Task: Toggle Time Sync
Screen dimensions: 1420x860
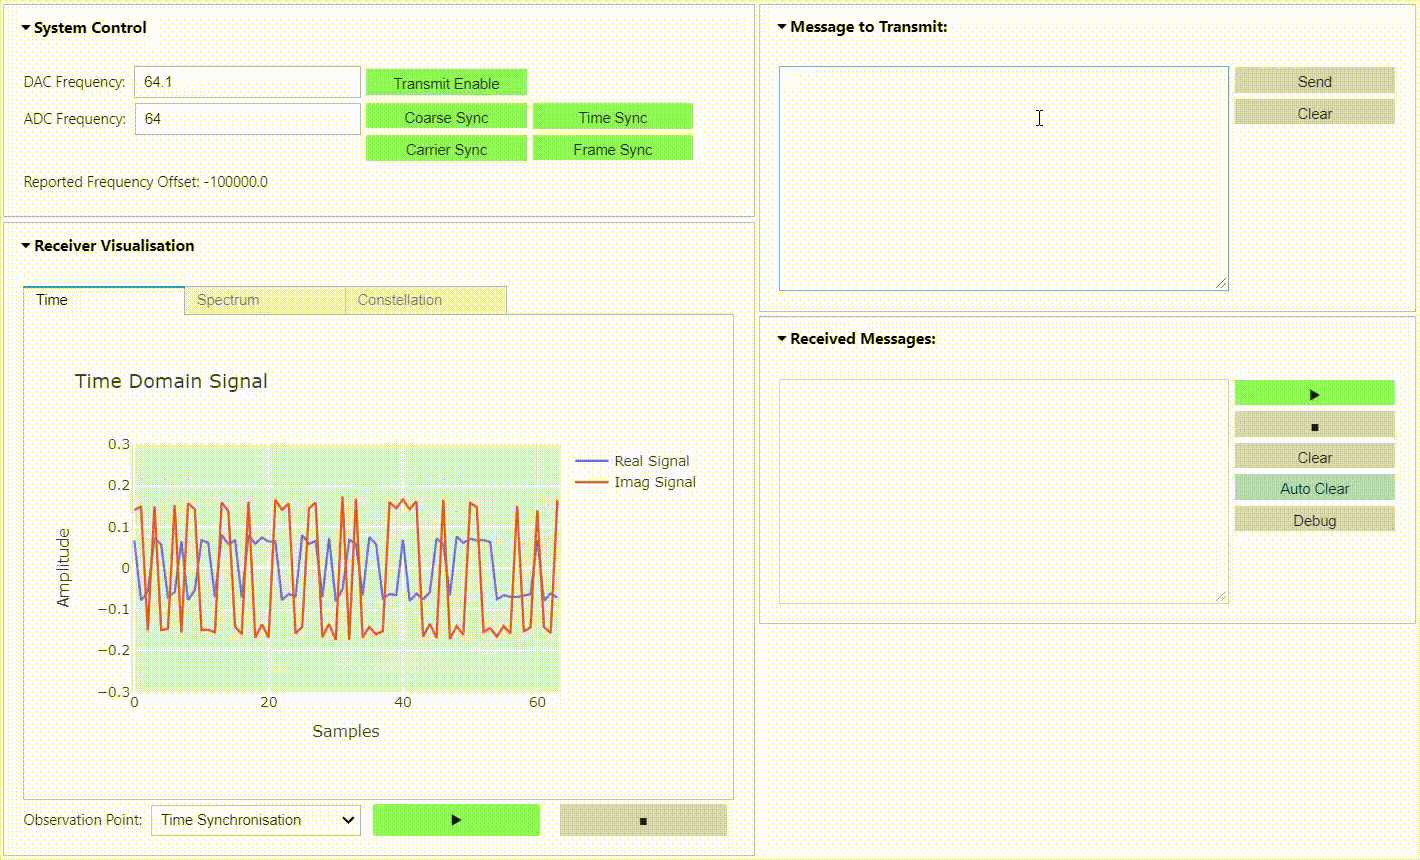Action: point(613,117)
